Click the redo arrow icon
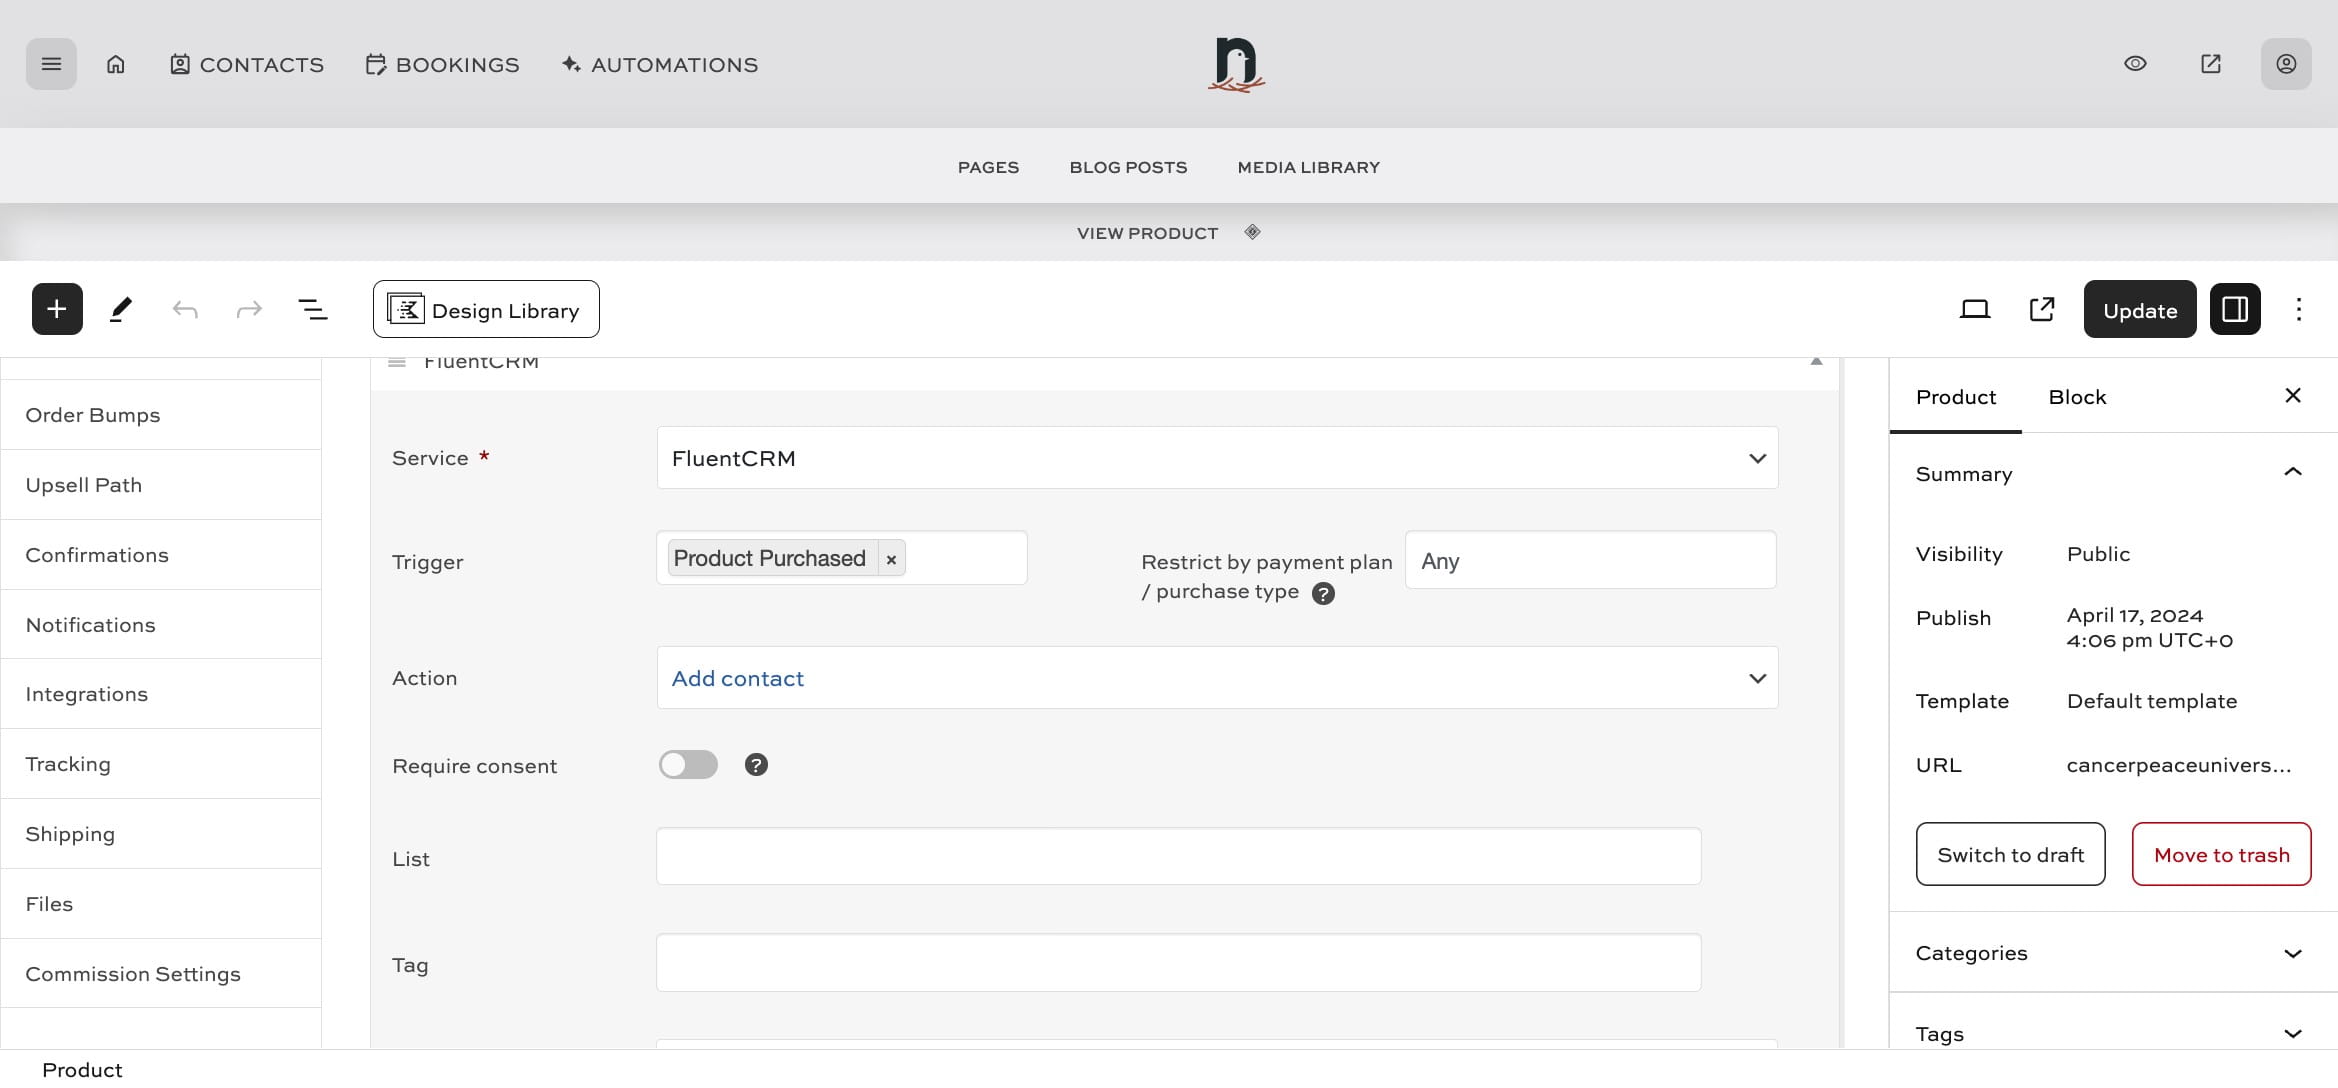The image size is (2338, 1088). coord(248,309)
